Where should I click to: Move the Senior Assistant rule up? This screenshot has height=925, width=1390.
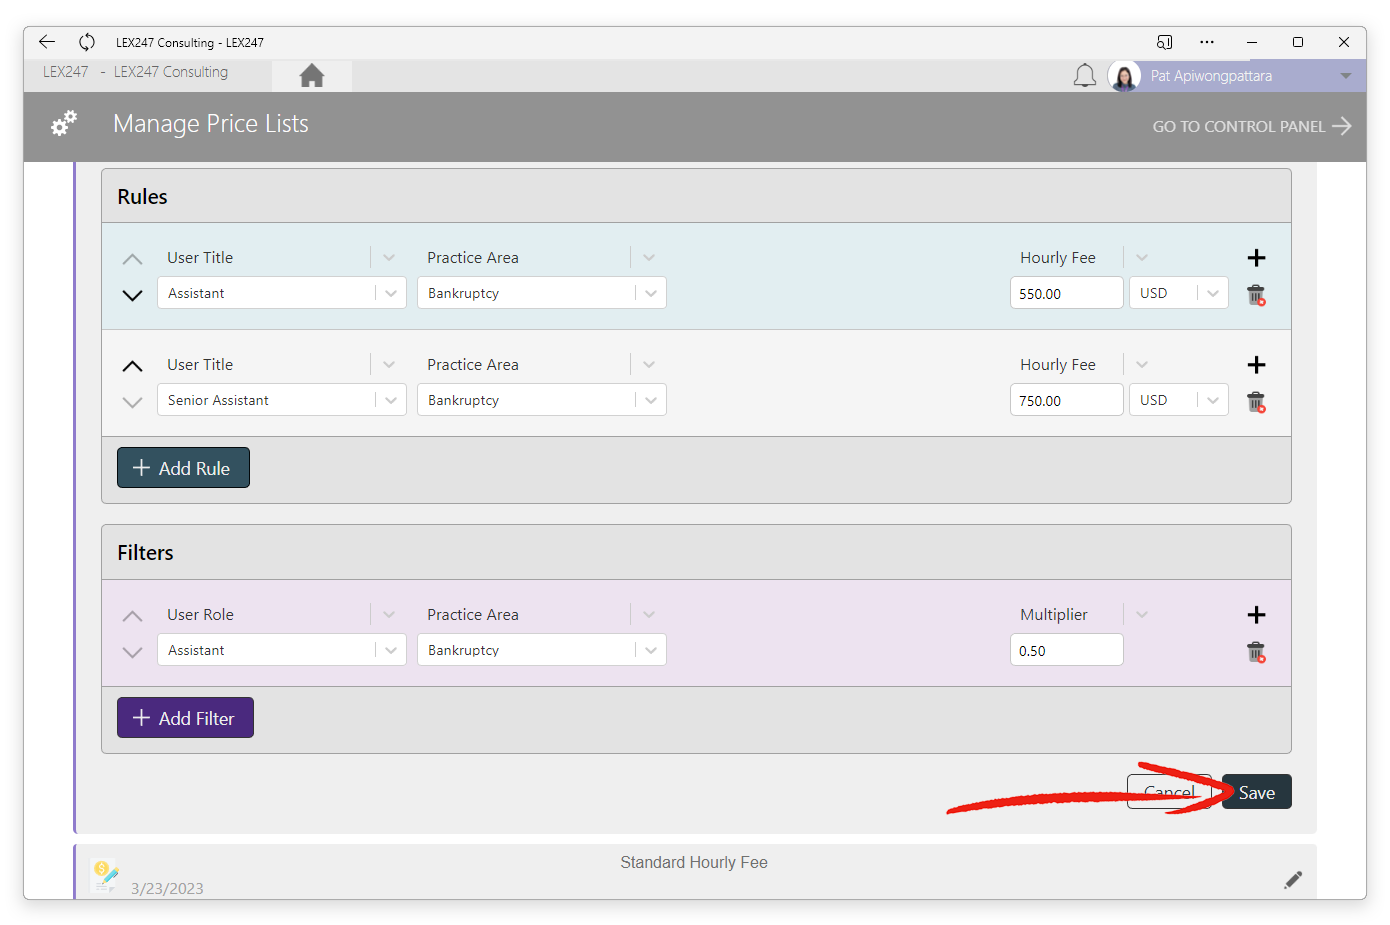pyautogui.click(x=132, y=366)
